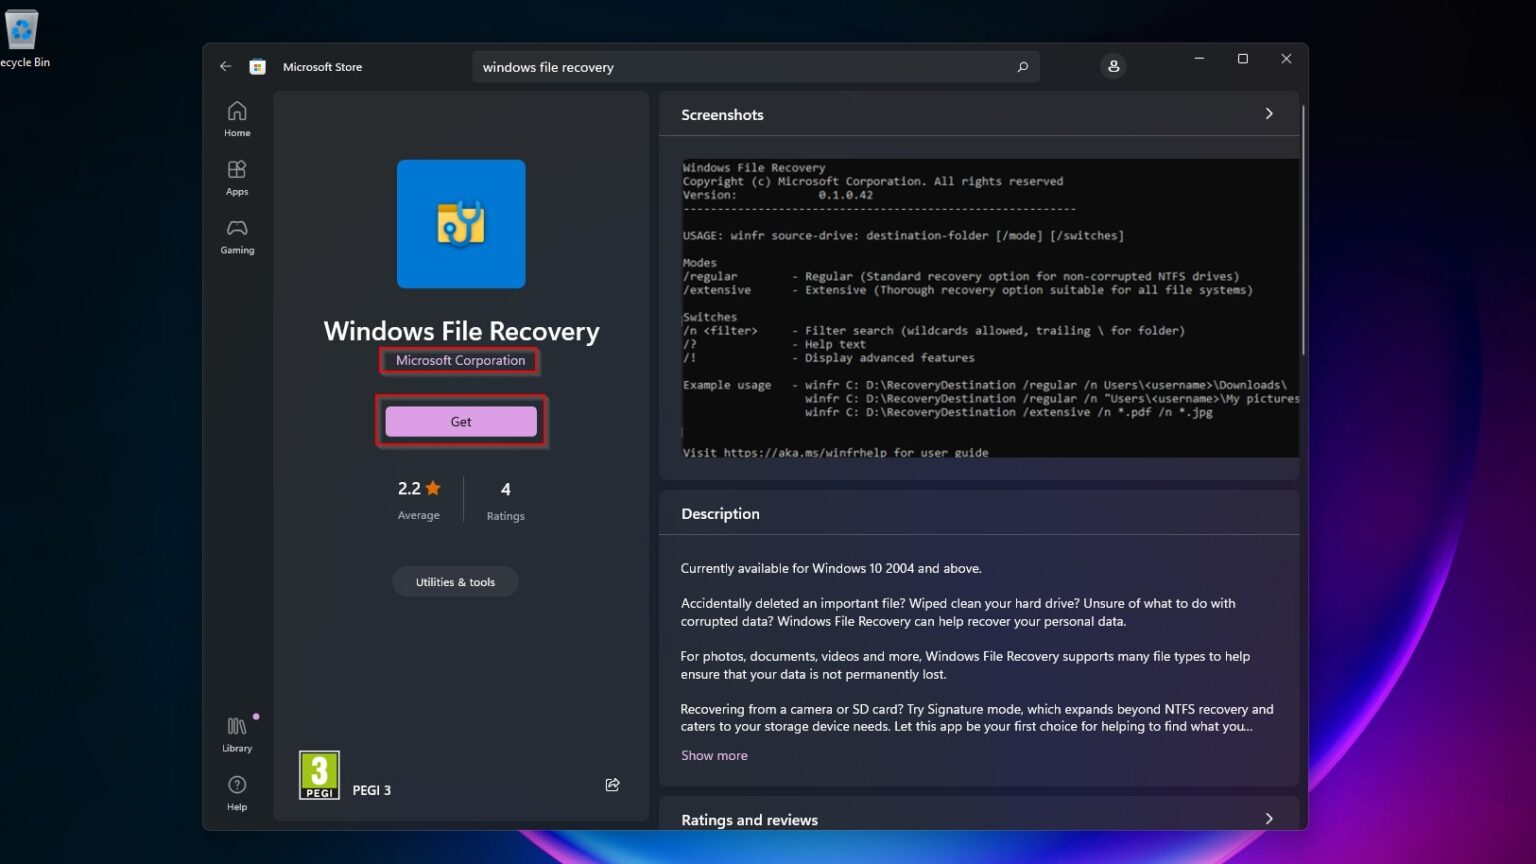Image resolution: width=1536 pixels, height=864 pixels.
Task: Click the search magnifier icon
Action: pos(1022,66)
